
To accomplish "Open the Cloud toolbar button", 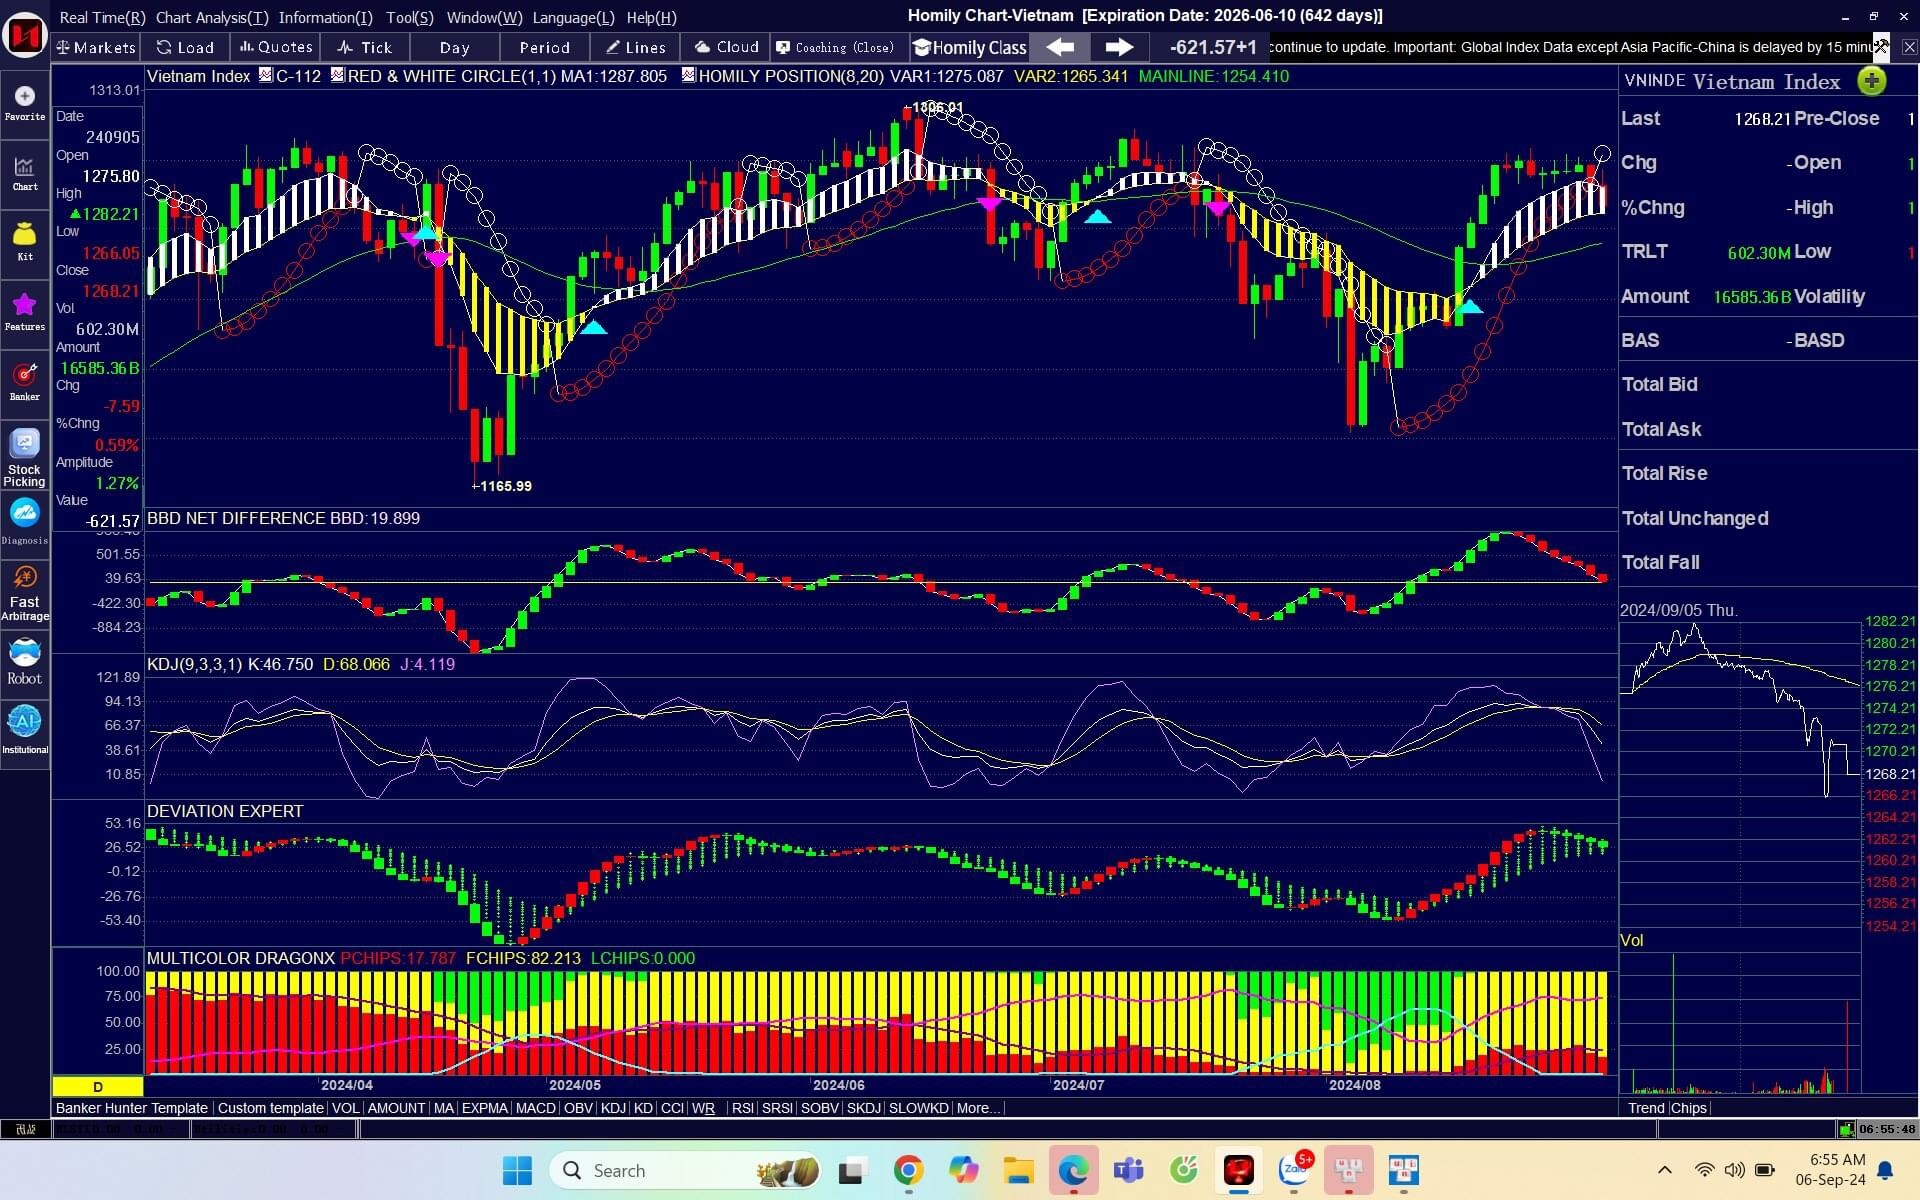I will 727,47.
